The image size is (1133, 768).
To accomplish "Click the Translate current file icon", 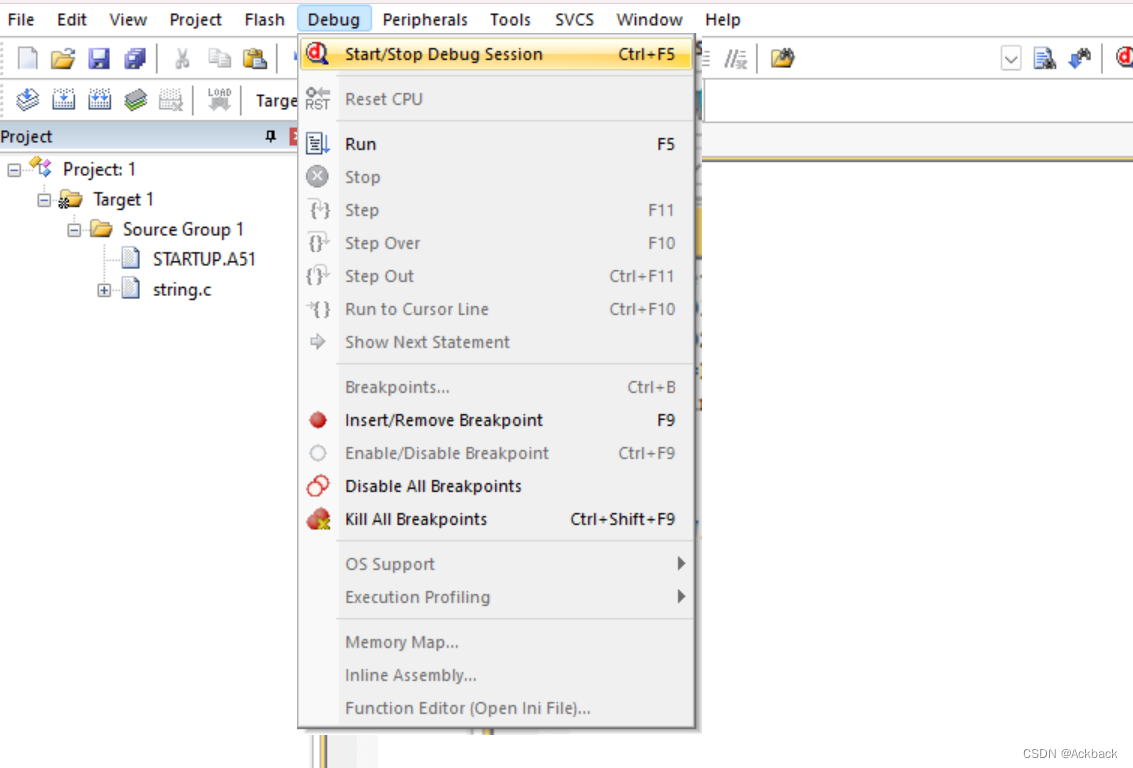I will (27, 99).
